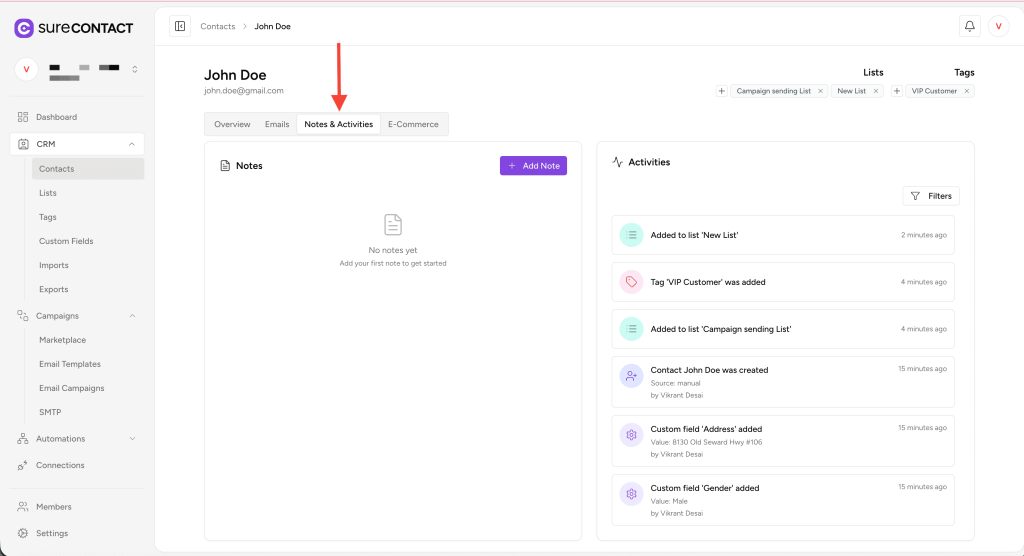The height and width of the screenshot is (556, 1024).
Task: Remove the 'VIP Customer' tag
Action: tap(966, 91)
